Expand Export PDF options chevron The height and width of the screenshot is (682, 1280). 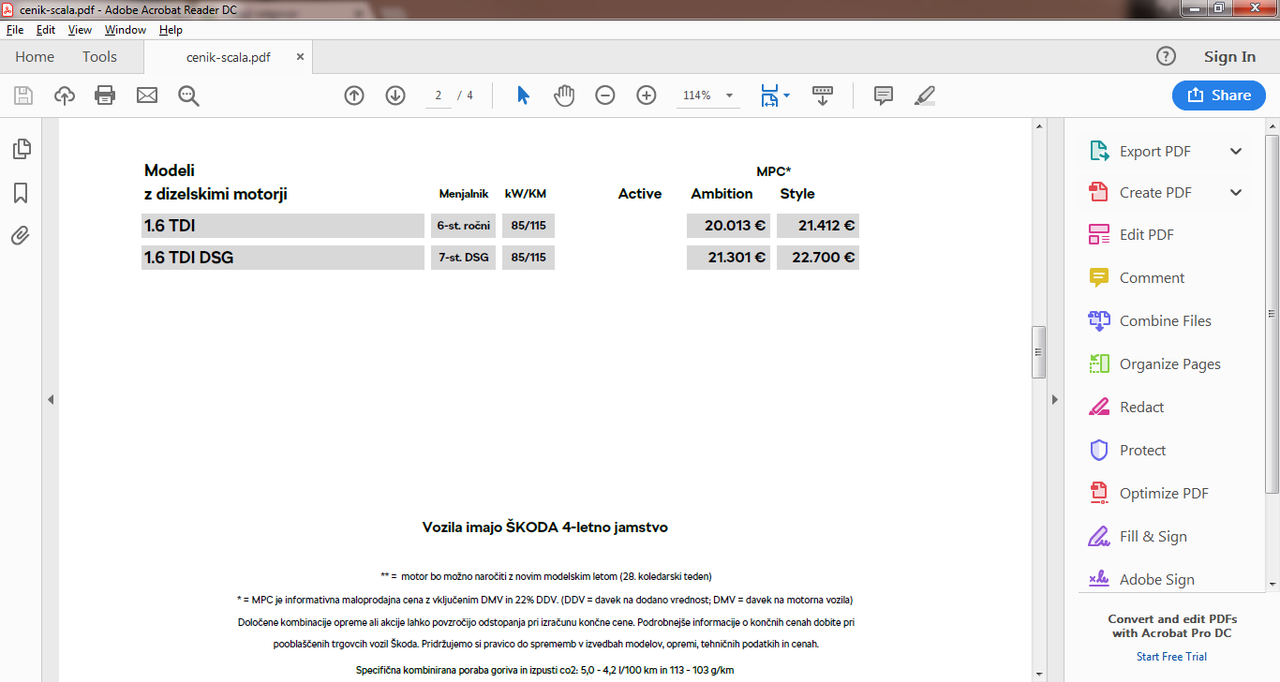[x=1236, y=151]
